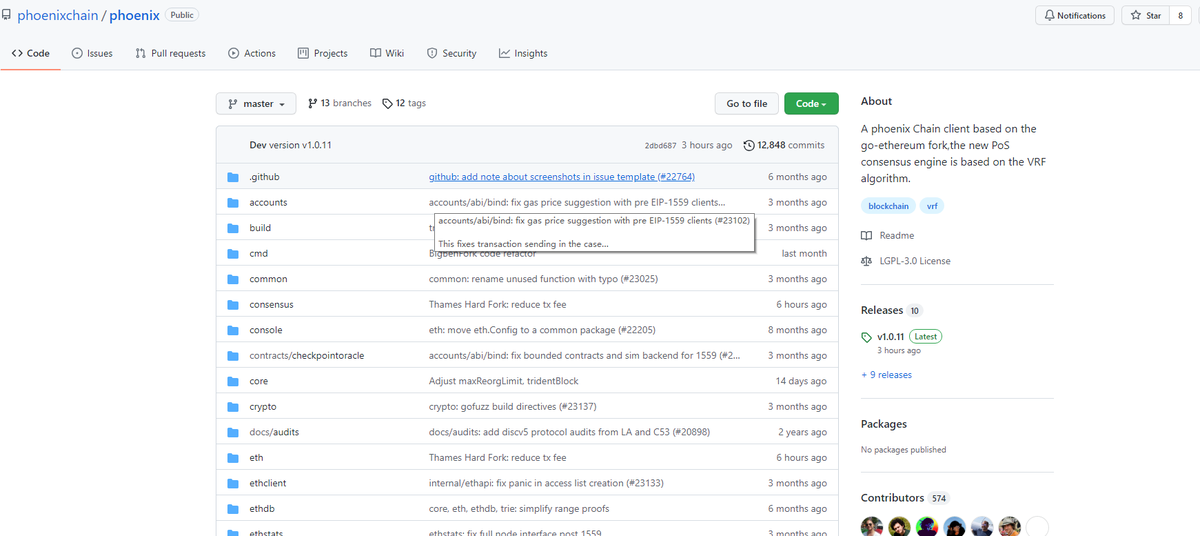Click the core folder icon
Image resolution: width=1200 pixels, height=536 pixels.
pyautogui.click(x=232, y=381)
